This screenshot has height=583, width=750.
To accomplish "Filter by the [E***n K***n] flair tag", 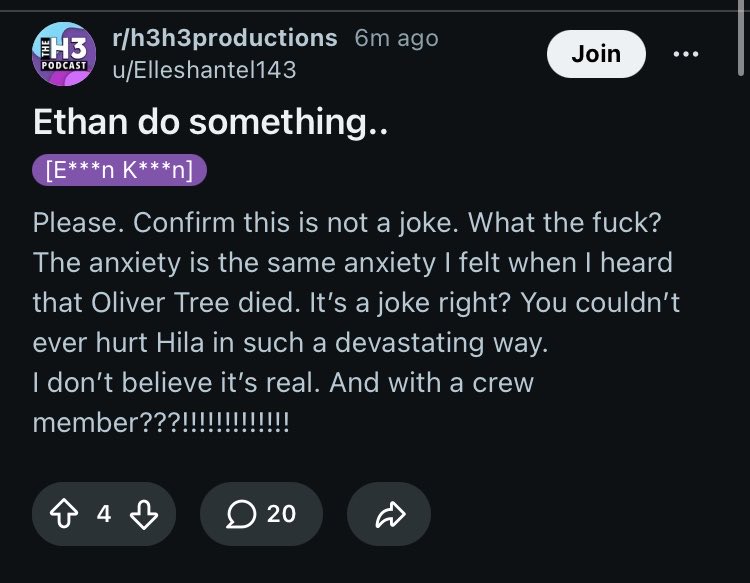I will (120, 170).
